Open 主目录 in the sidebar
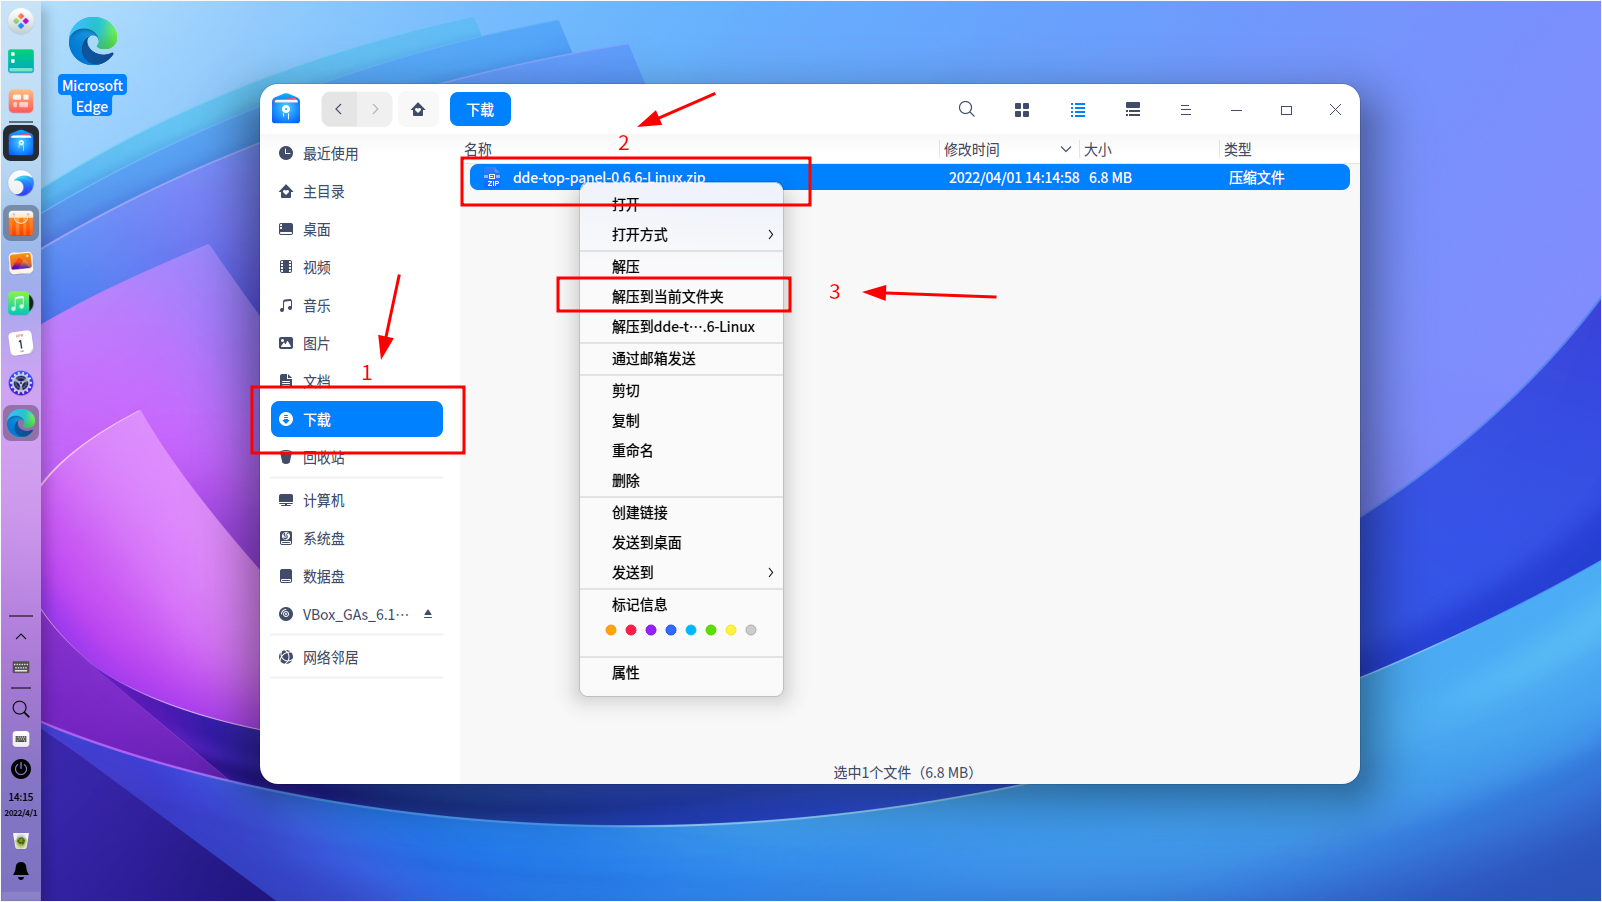 pyautogui.click(x=357, y=192)
